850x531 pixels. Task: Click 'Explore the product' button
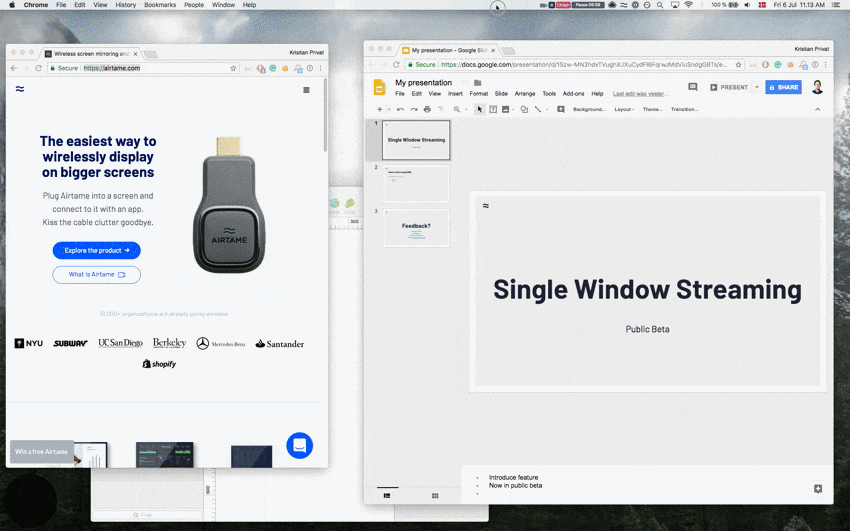[96, 250]
